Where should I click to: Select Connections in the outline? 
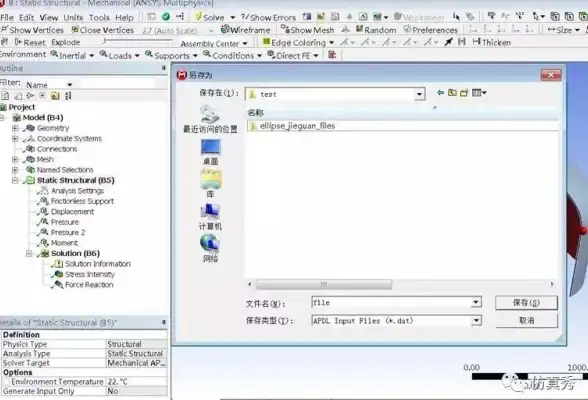57,149
